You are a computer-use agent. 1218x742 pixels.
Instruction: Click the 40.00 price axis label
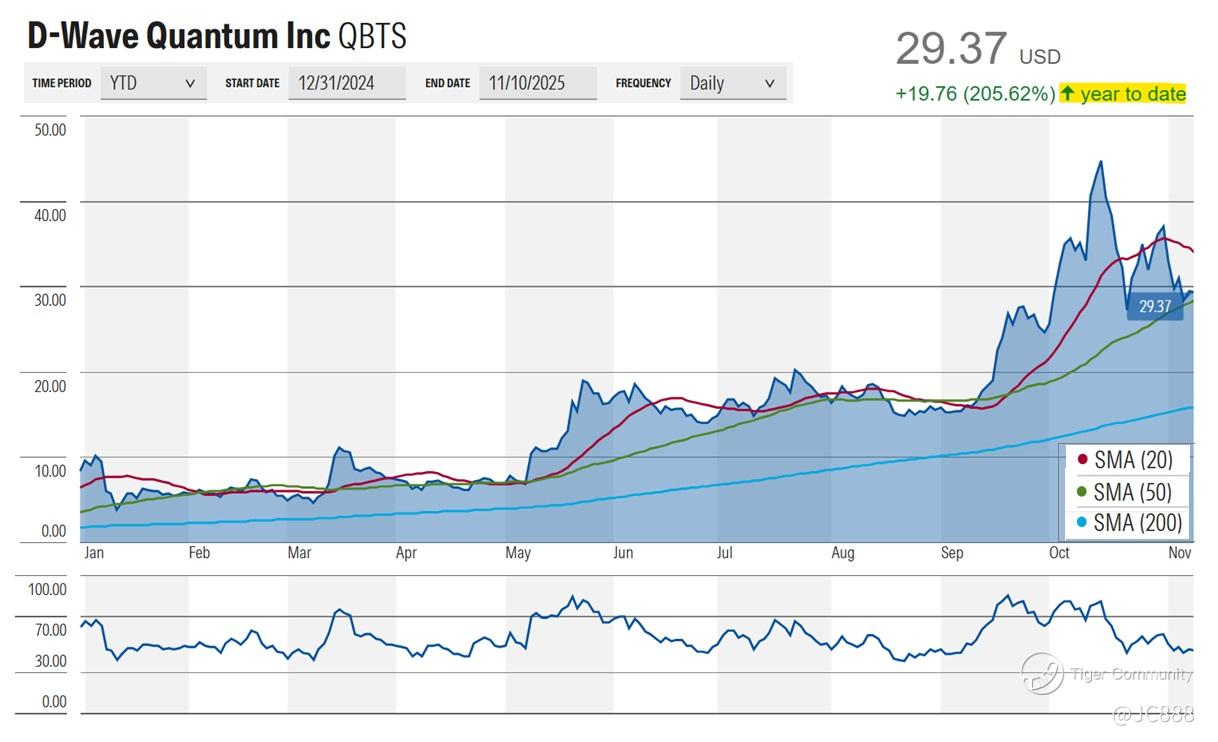[50, 215]
